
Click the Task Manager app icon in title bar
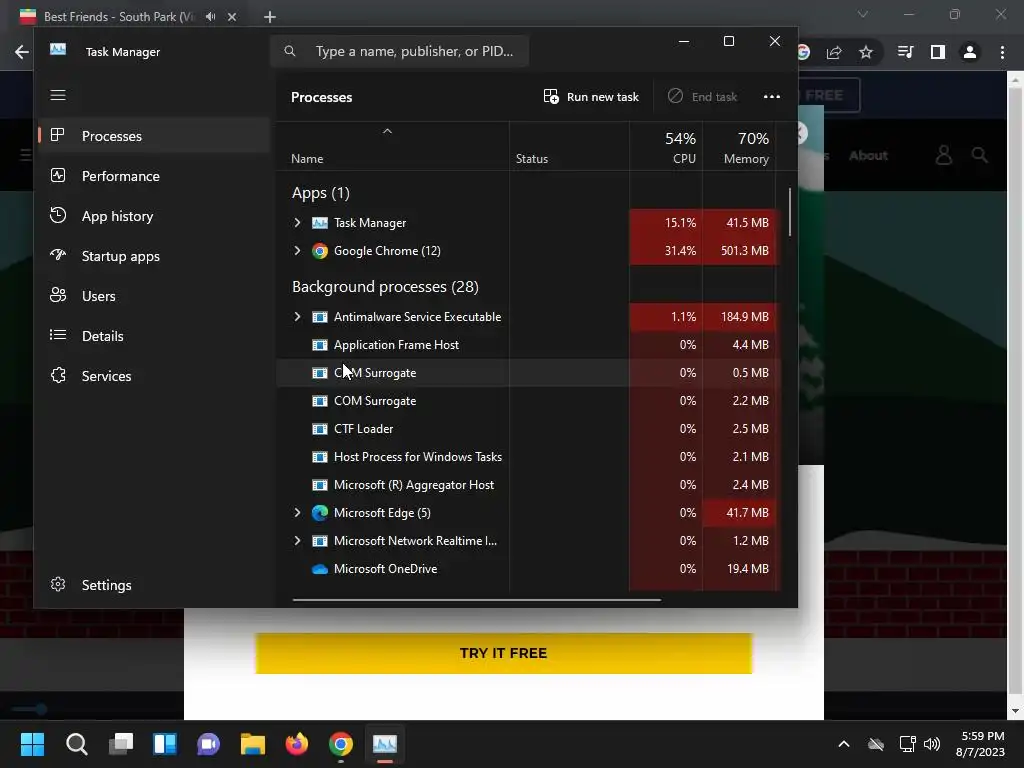[x=58, y=50]
